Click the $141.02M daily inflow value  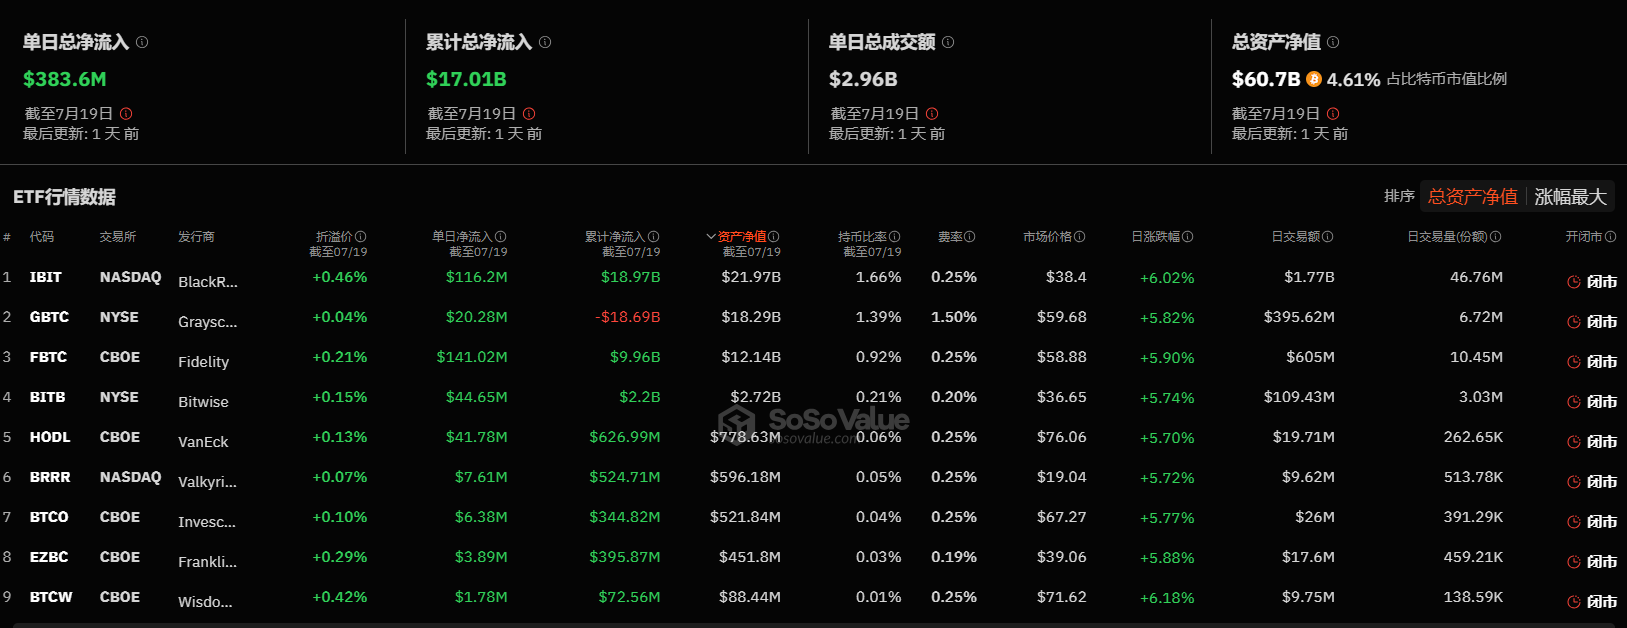[x=472, y=357]
